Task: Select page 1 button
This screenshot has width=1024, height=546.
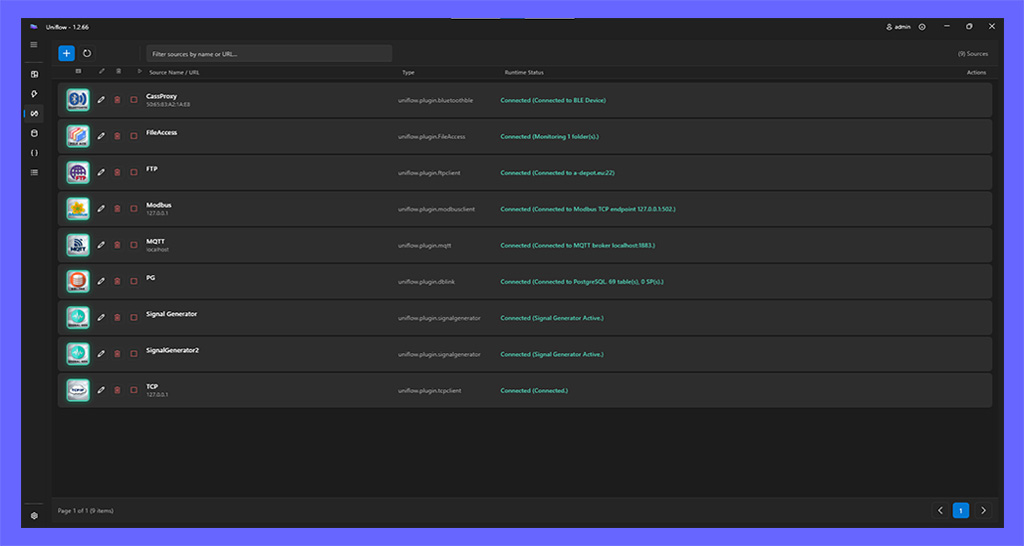Action: (961, 511)
